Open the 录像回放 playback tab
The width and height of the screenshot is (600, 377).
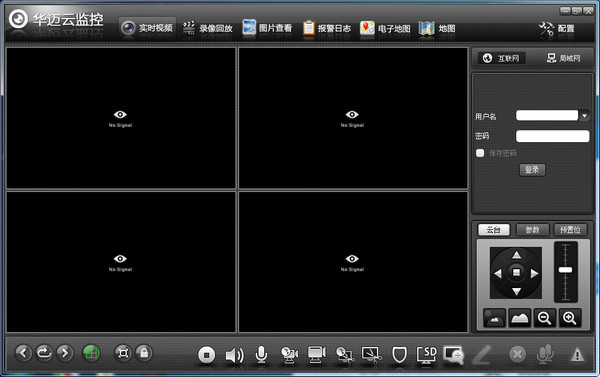pos(208,28)
